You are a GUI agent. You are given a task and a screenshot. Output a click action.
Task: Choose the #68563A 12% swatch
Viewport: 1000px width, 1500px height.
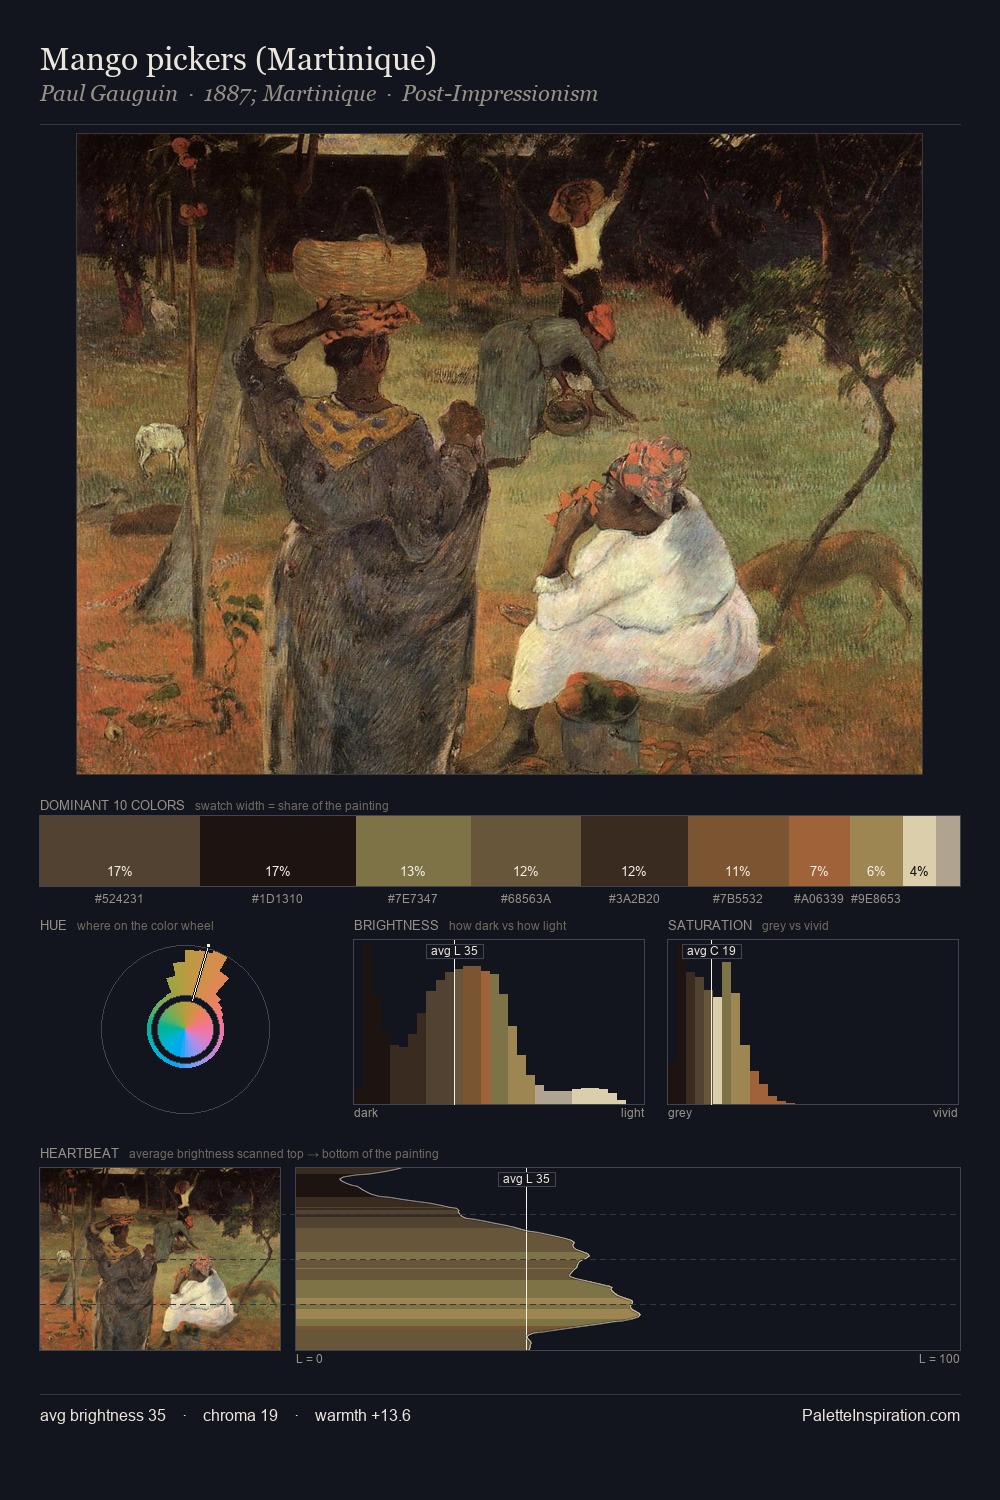click(526, 851)
